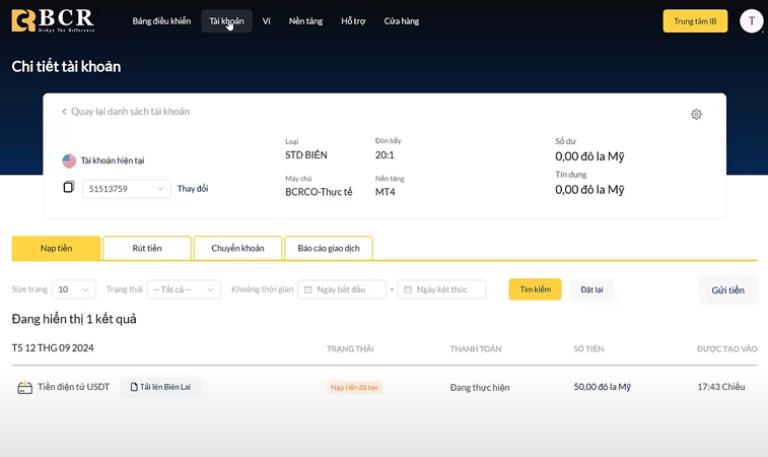
Task: Open the Báo cáo giao dịch tab
Action: pos(328,248)
